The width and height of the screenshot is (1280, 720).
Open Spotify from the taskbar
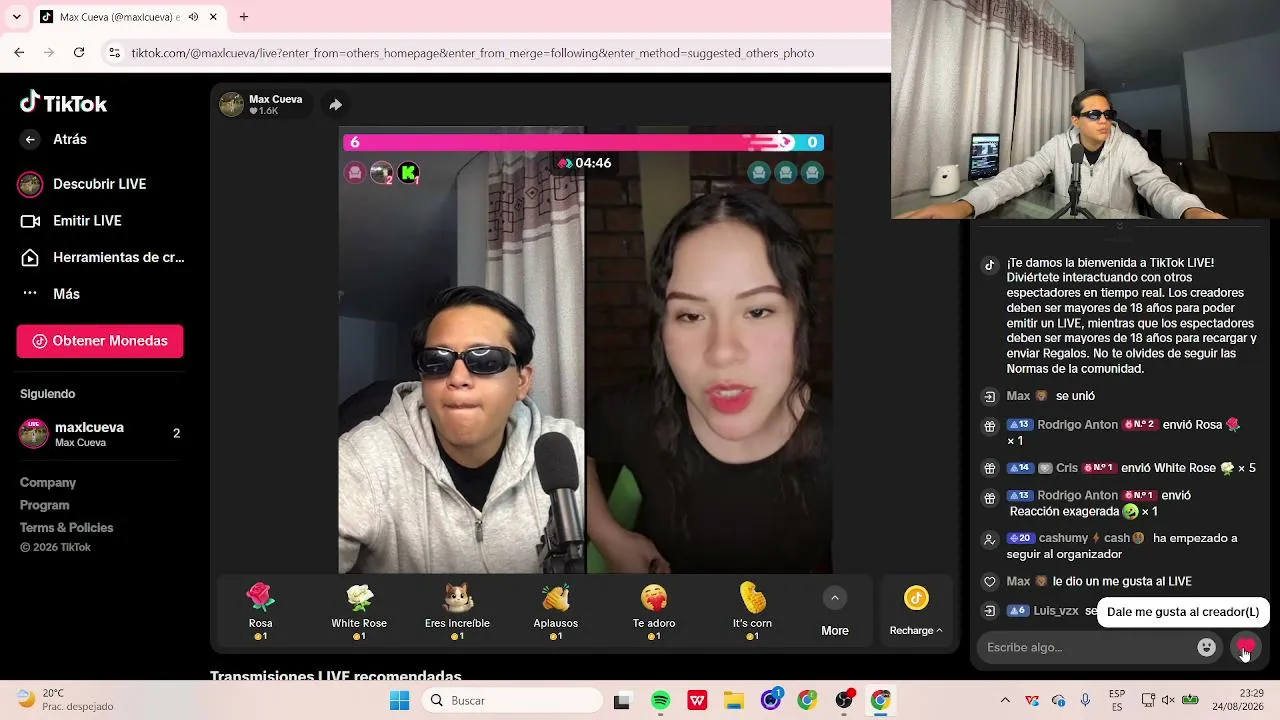[660, 700]
